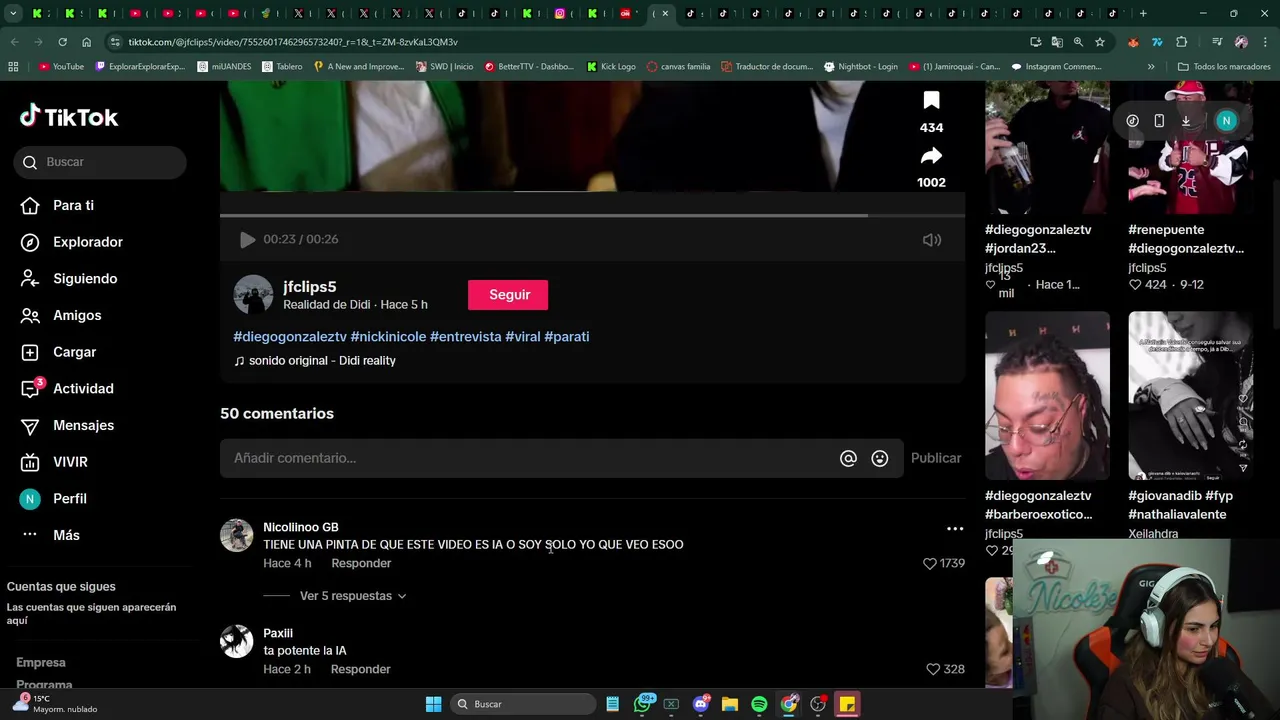Seek along the video progress bar
Screen dimensions: 1280x720
point(592,215)
